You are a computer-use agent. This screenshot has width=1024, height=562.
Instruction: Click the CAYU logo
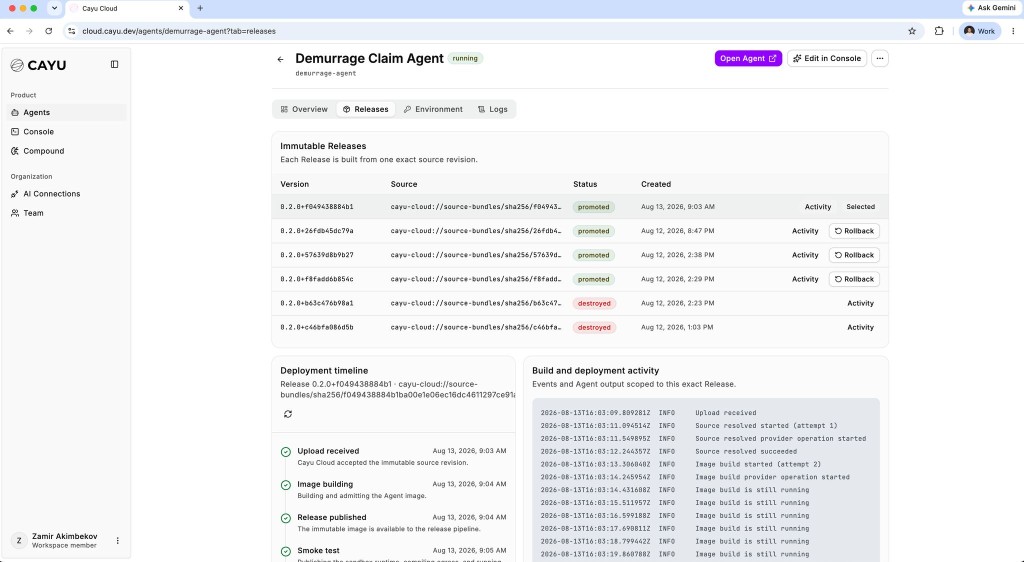click(39, 65)
